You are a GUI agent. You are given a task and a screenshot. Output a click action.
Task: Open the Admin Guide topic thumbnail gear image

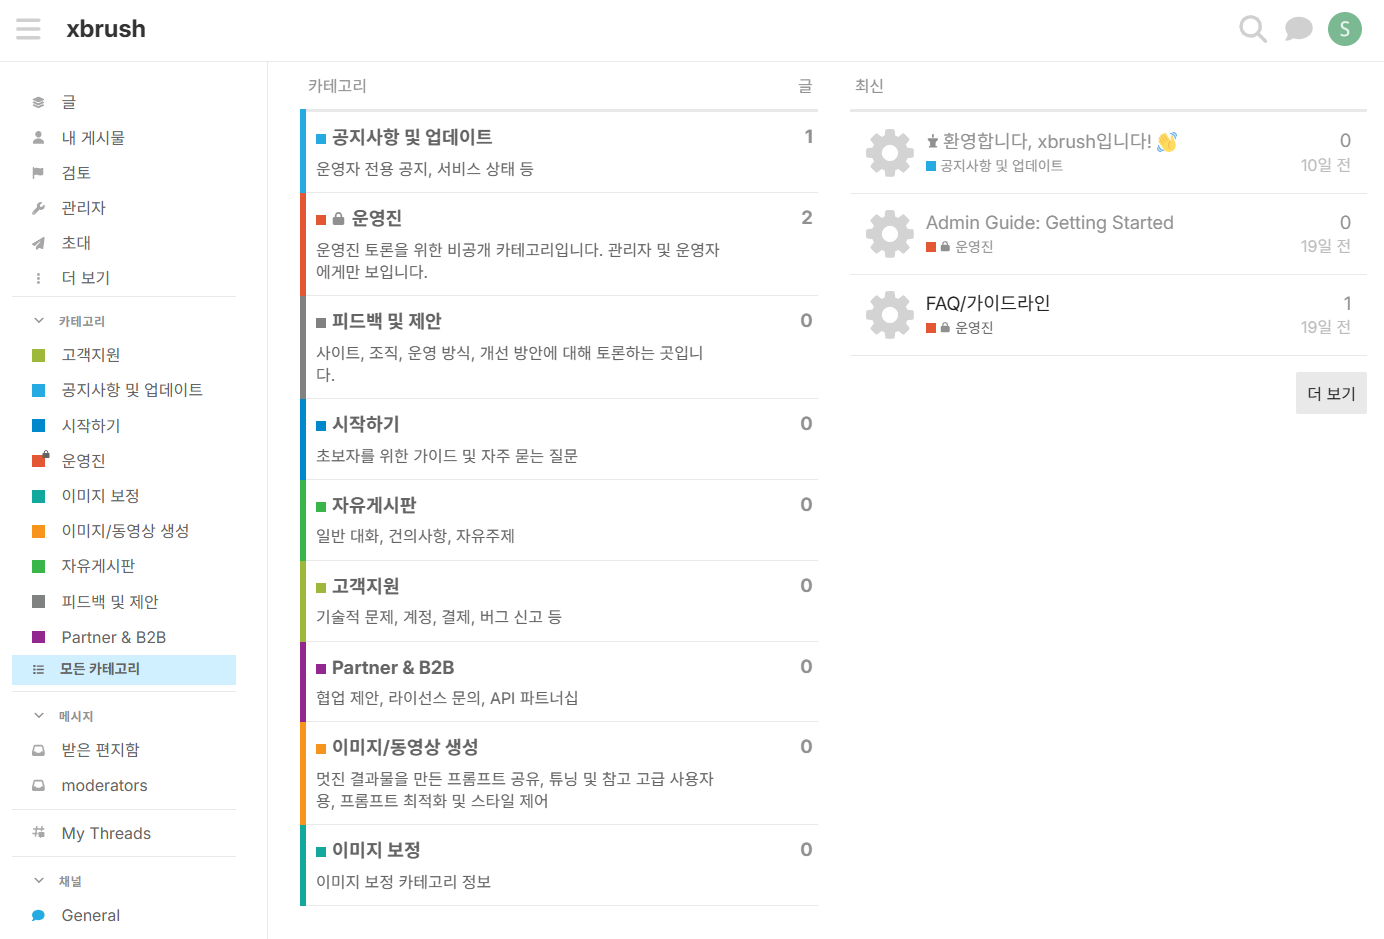pyautogui.click(x=889, y=233)
